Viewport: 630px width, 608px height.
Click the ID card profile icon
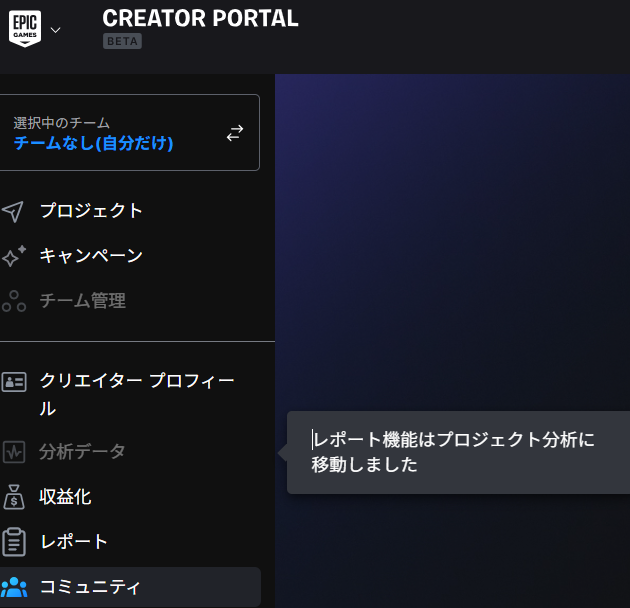14,382
